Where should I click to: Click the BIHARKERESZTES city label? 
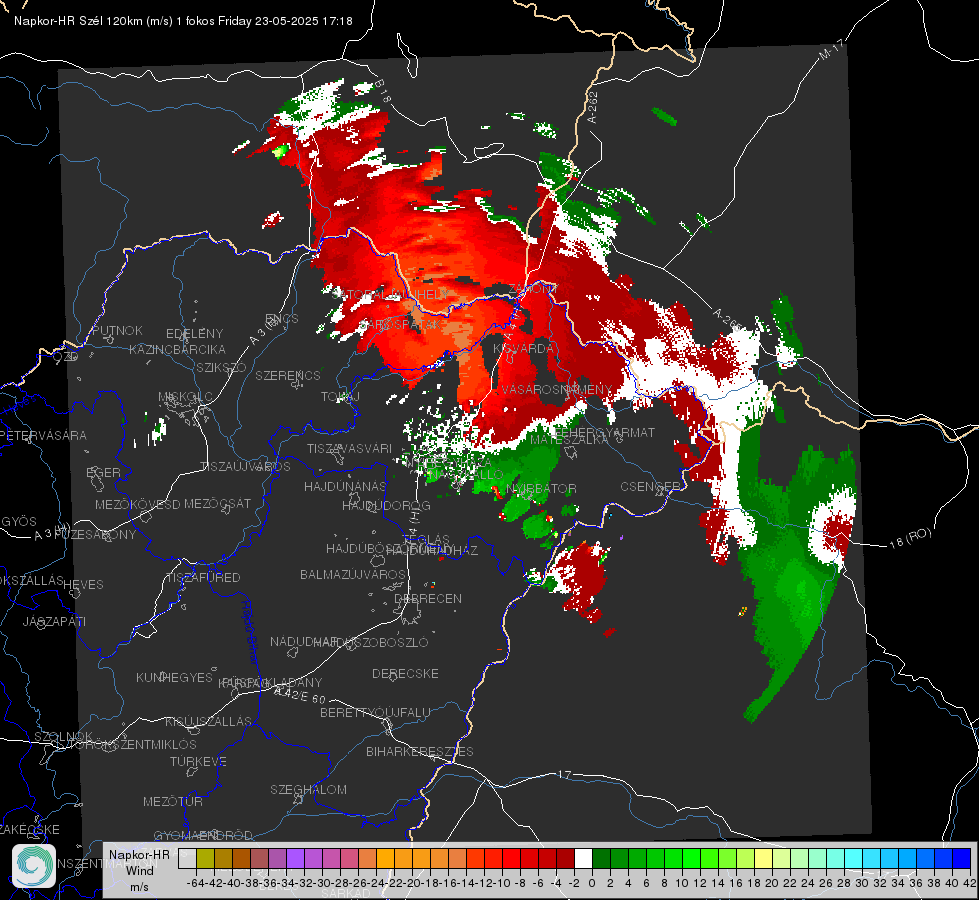point(420,751)
